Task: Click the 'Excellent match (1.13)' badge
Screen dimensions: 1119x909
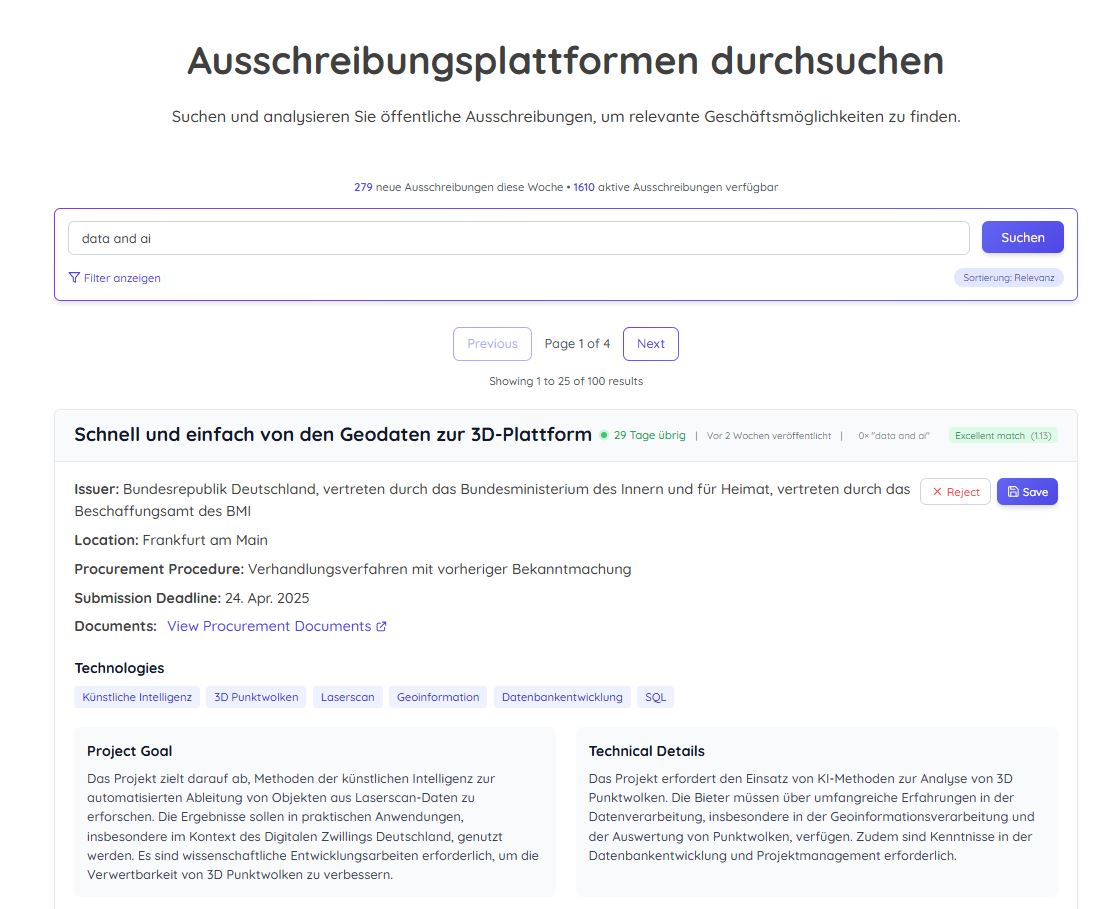Action: click(x=1003, y=435)
